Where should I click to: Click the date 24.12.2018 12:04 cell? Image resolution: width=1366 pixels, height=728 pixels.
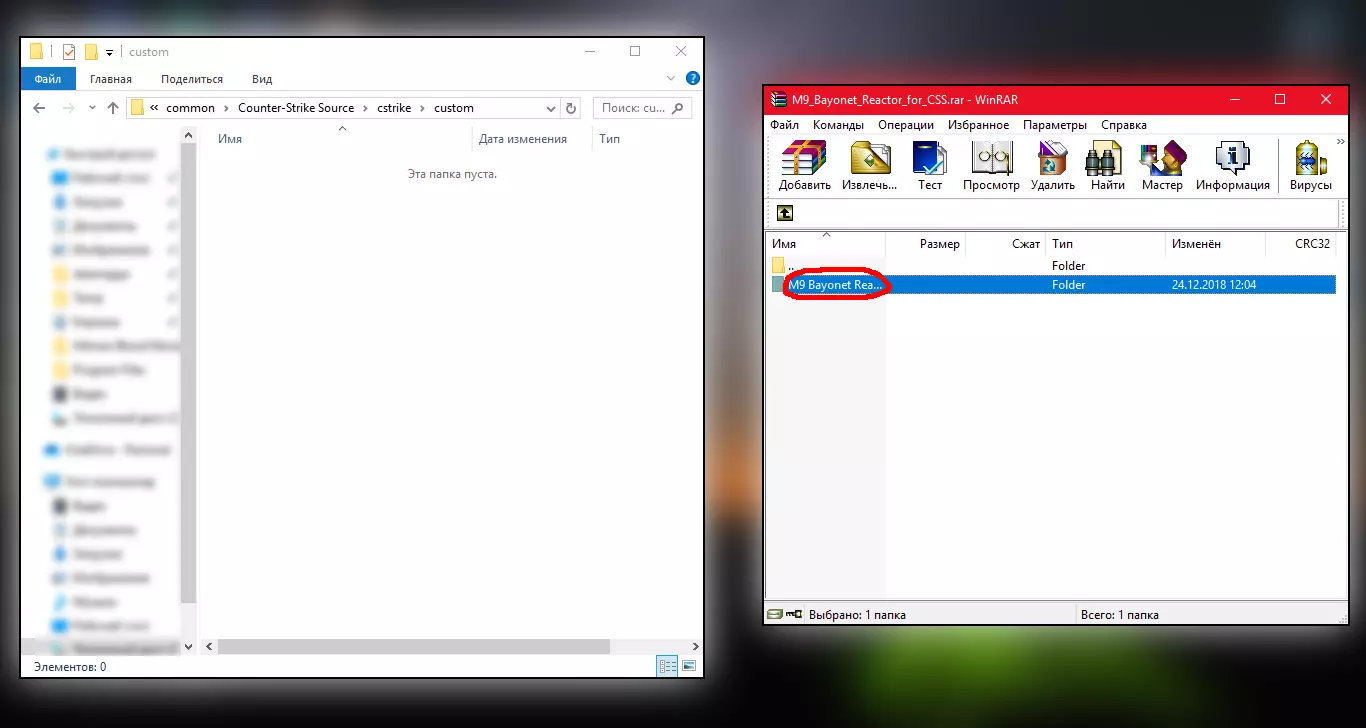click(x=1214, y=285)
